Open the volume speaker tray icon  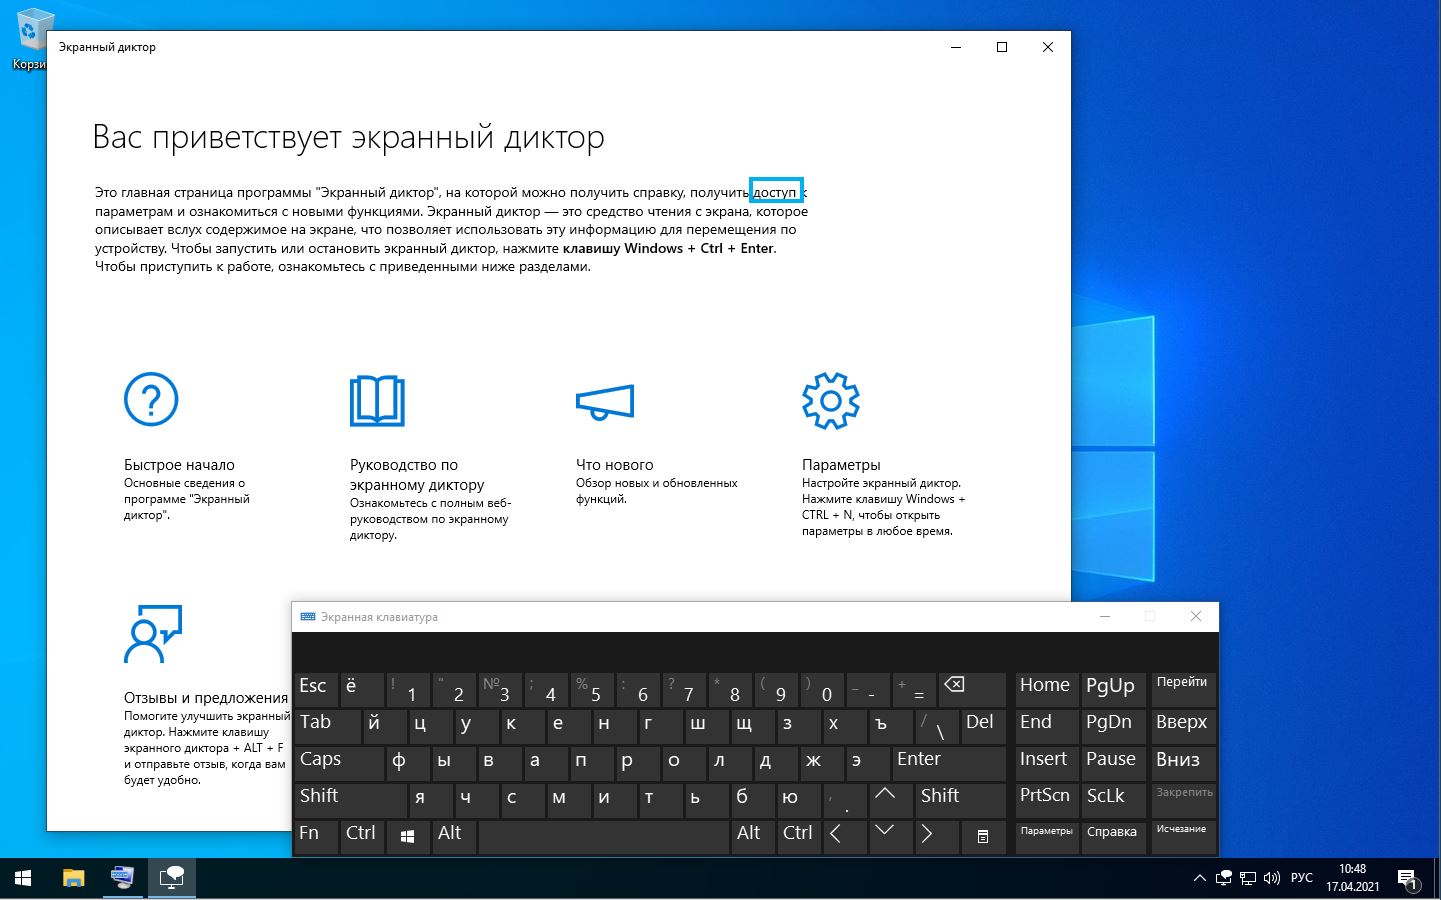click(x=1272, y=879)
